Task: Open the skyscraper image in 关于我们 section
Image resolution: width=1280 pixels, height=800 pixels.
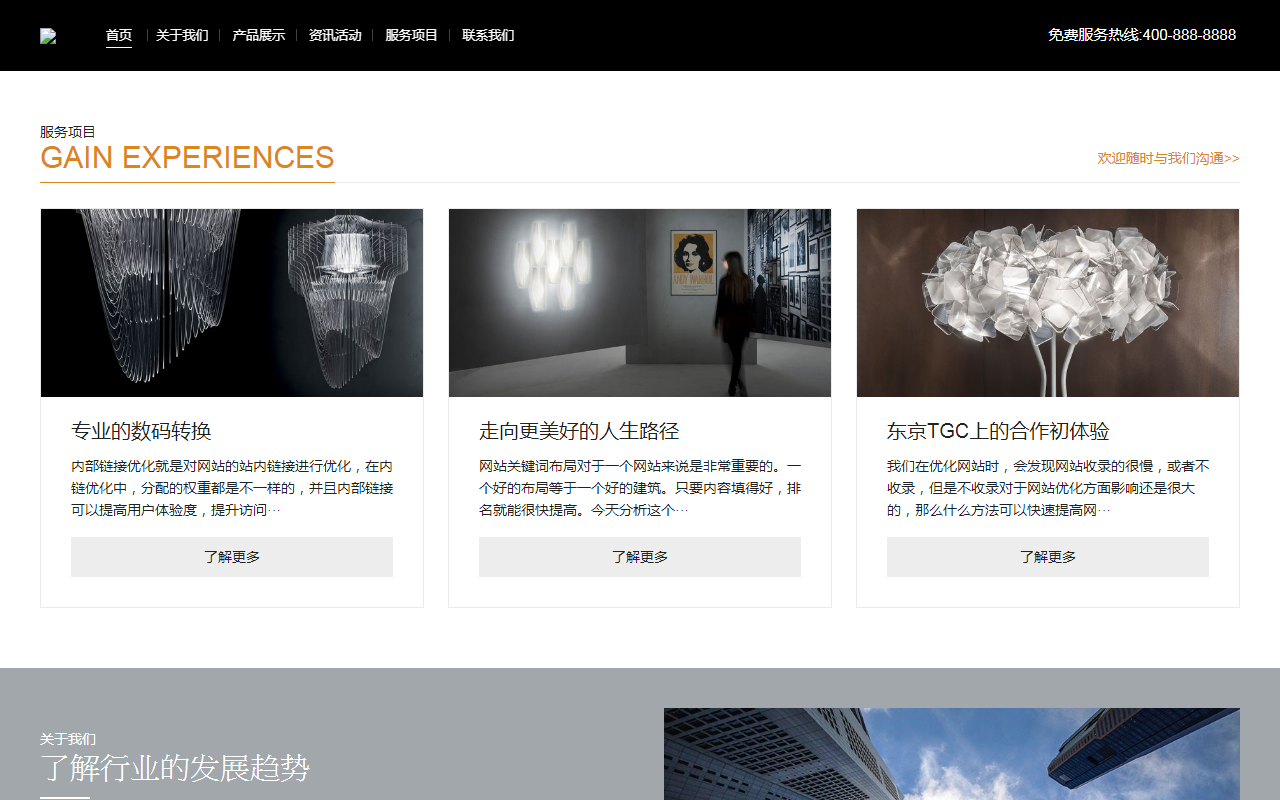Action: coord(952,754)
